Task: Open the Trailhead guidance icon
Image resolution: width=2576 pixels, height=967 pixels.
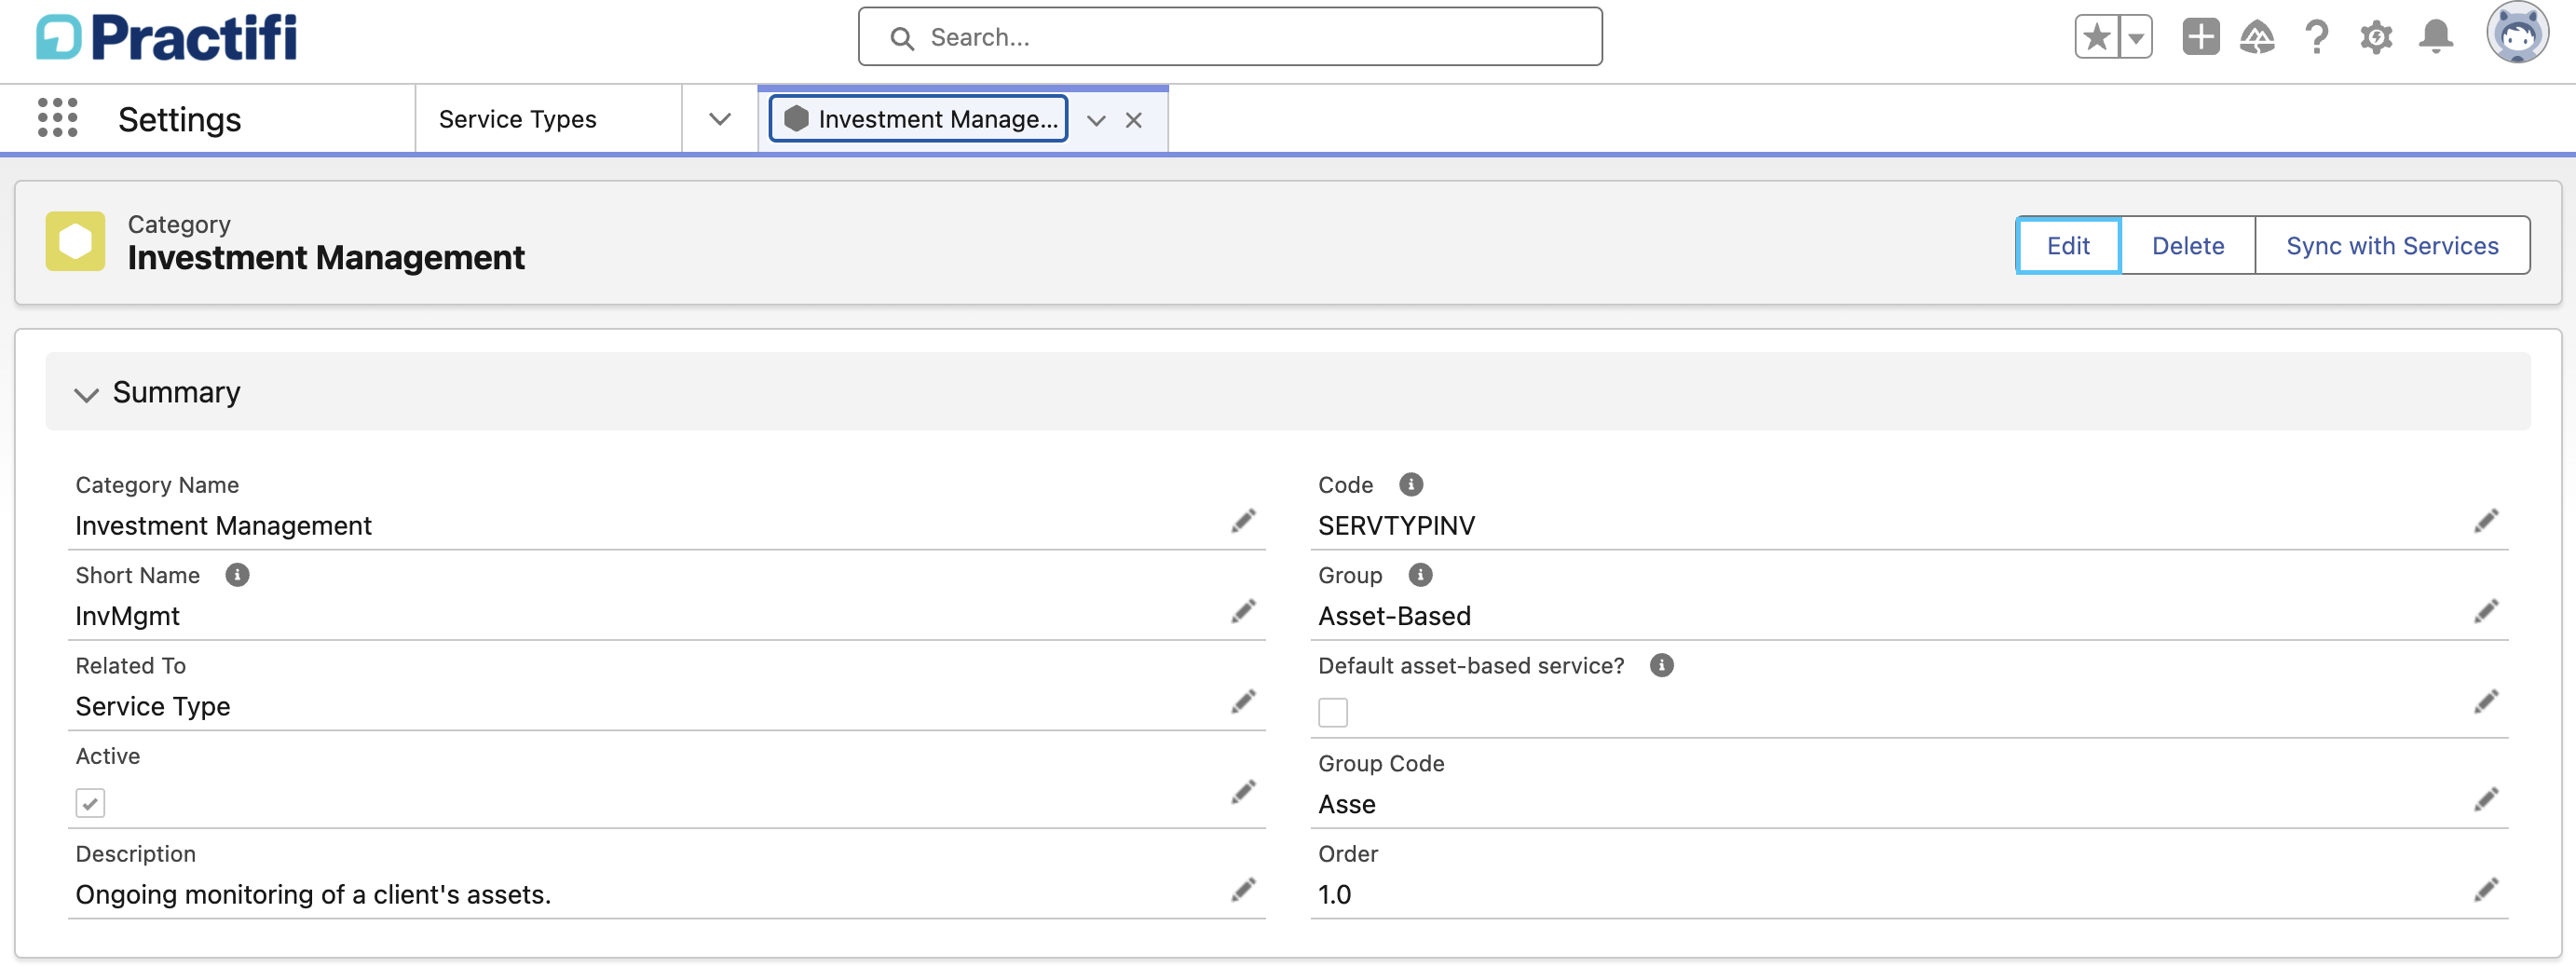Action: [2257, 37]
